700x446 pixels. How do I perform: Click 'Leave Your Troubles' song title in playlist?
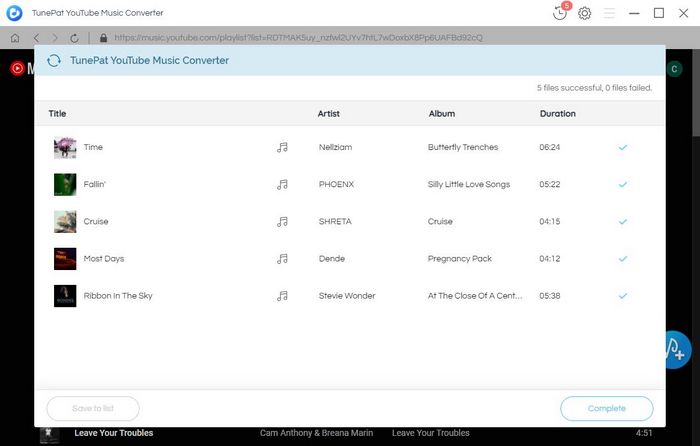[114, 433]
